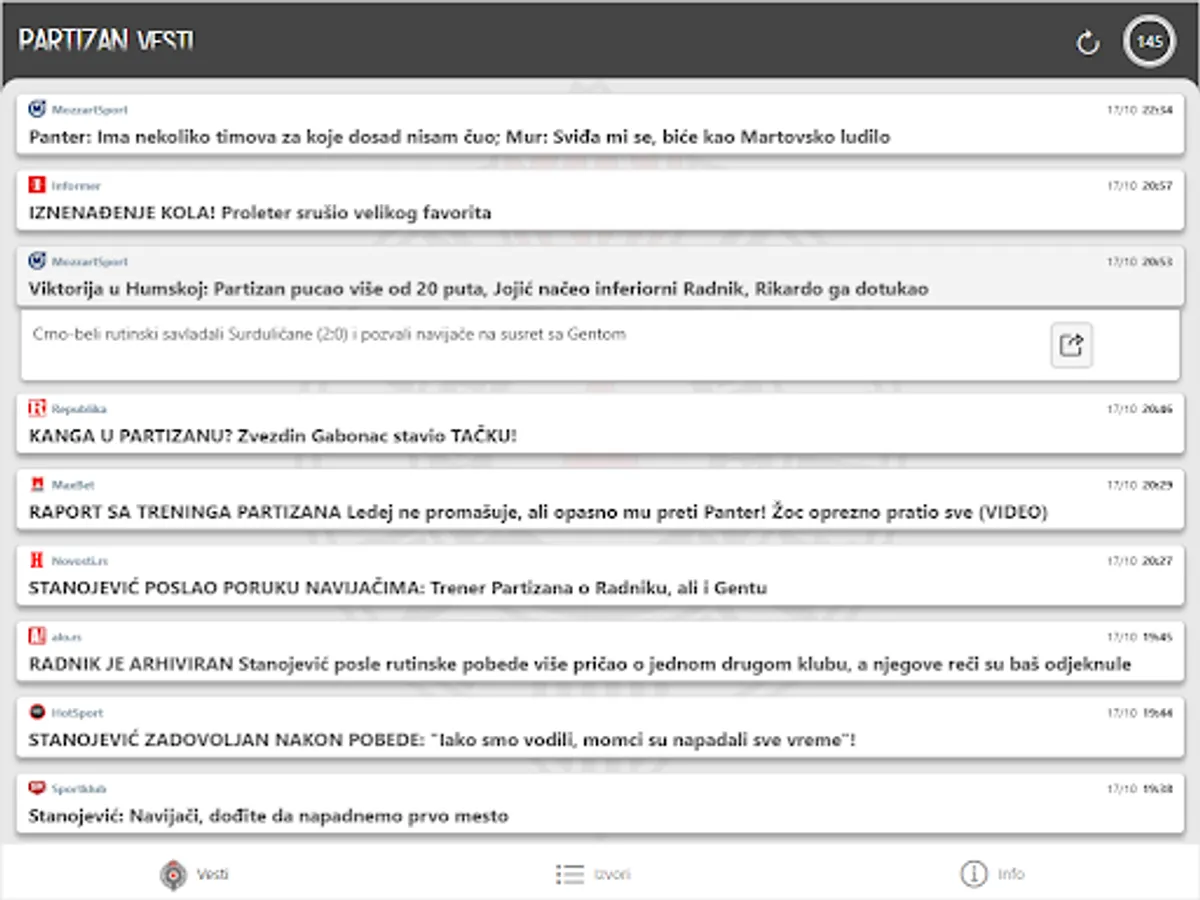This screenshot has height=900, width=1200.
Task: Click the Sportklub source logo
Action: coord(37,788)
